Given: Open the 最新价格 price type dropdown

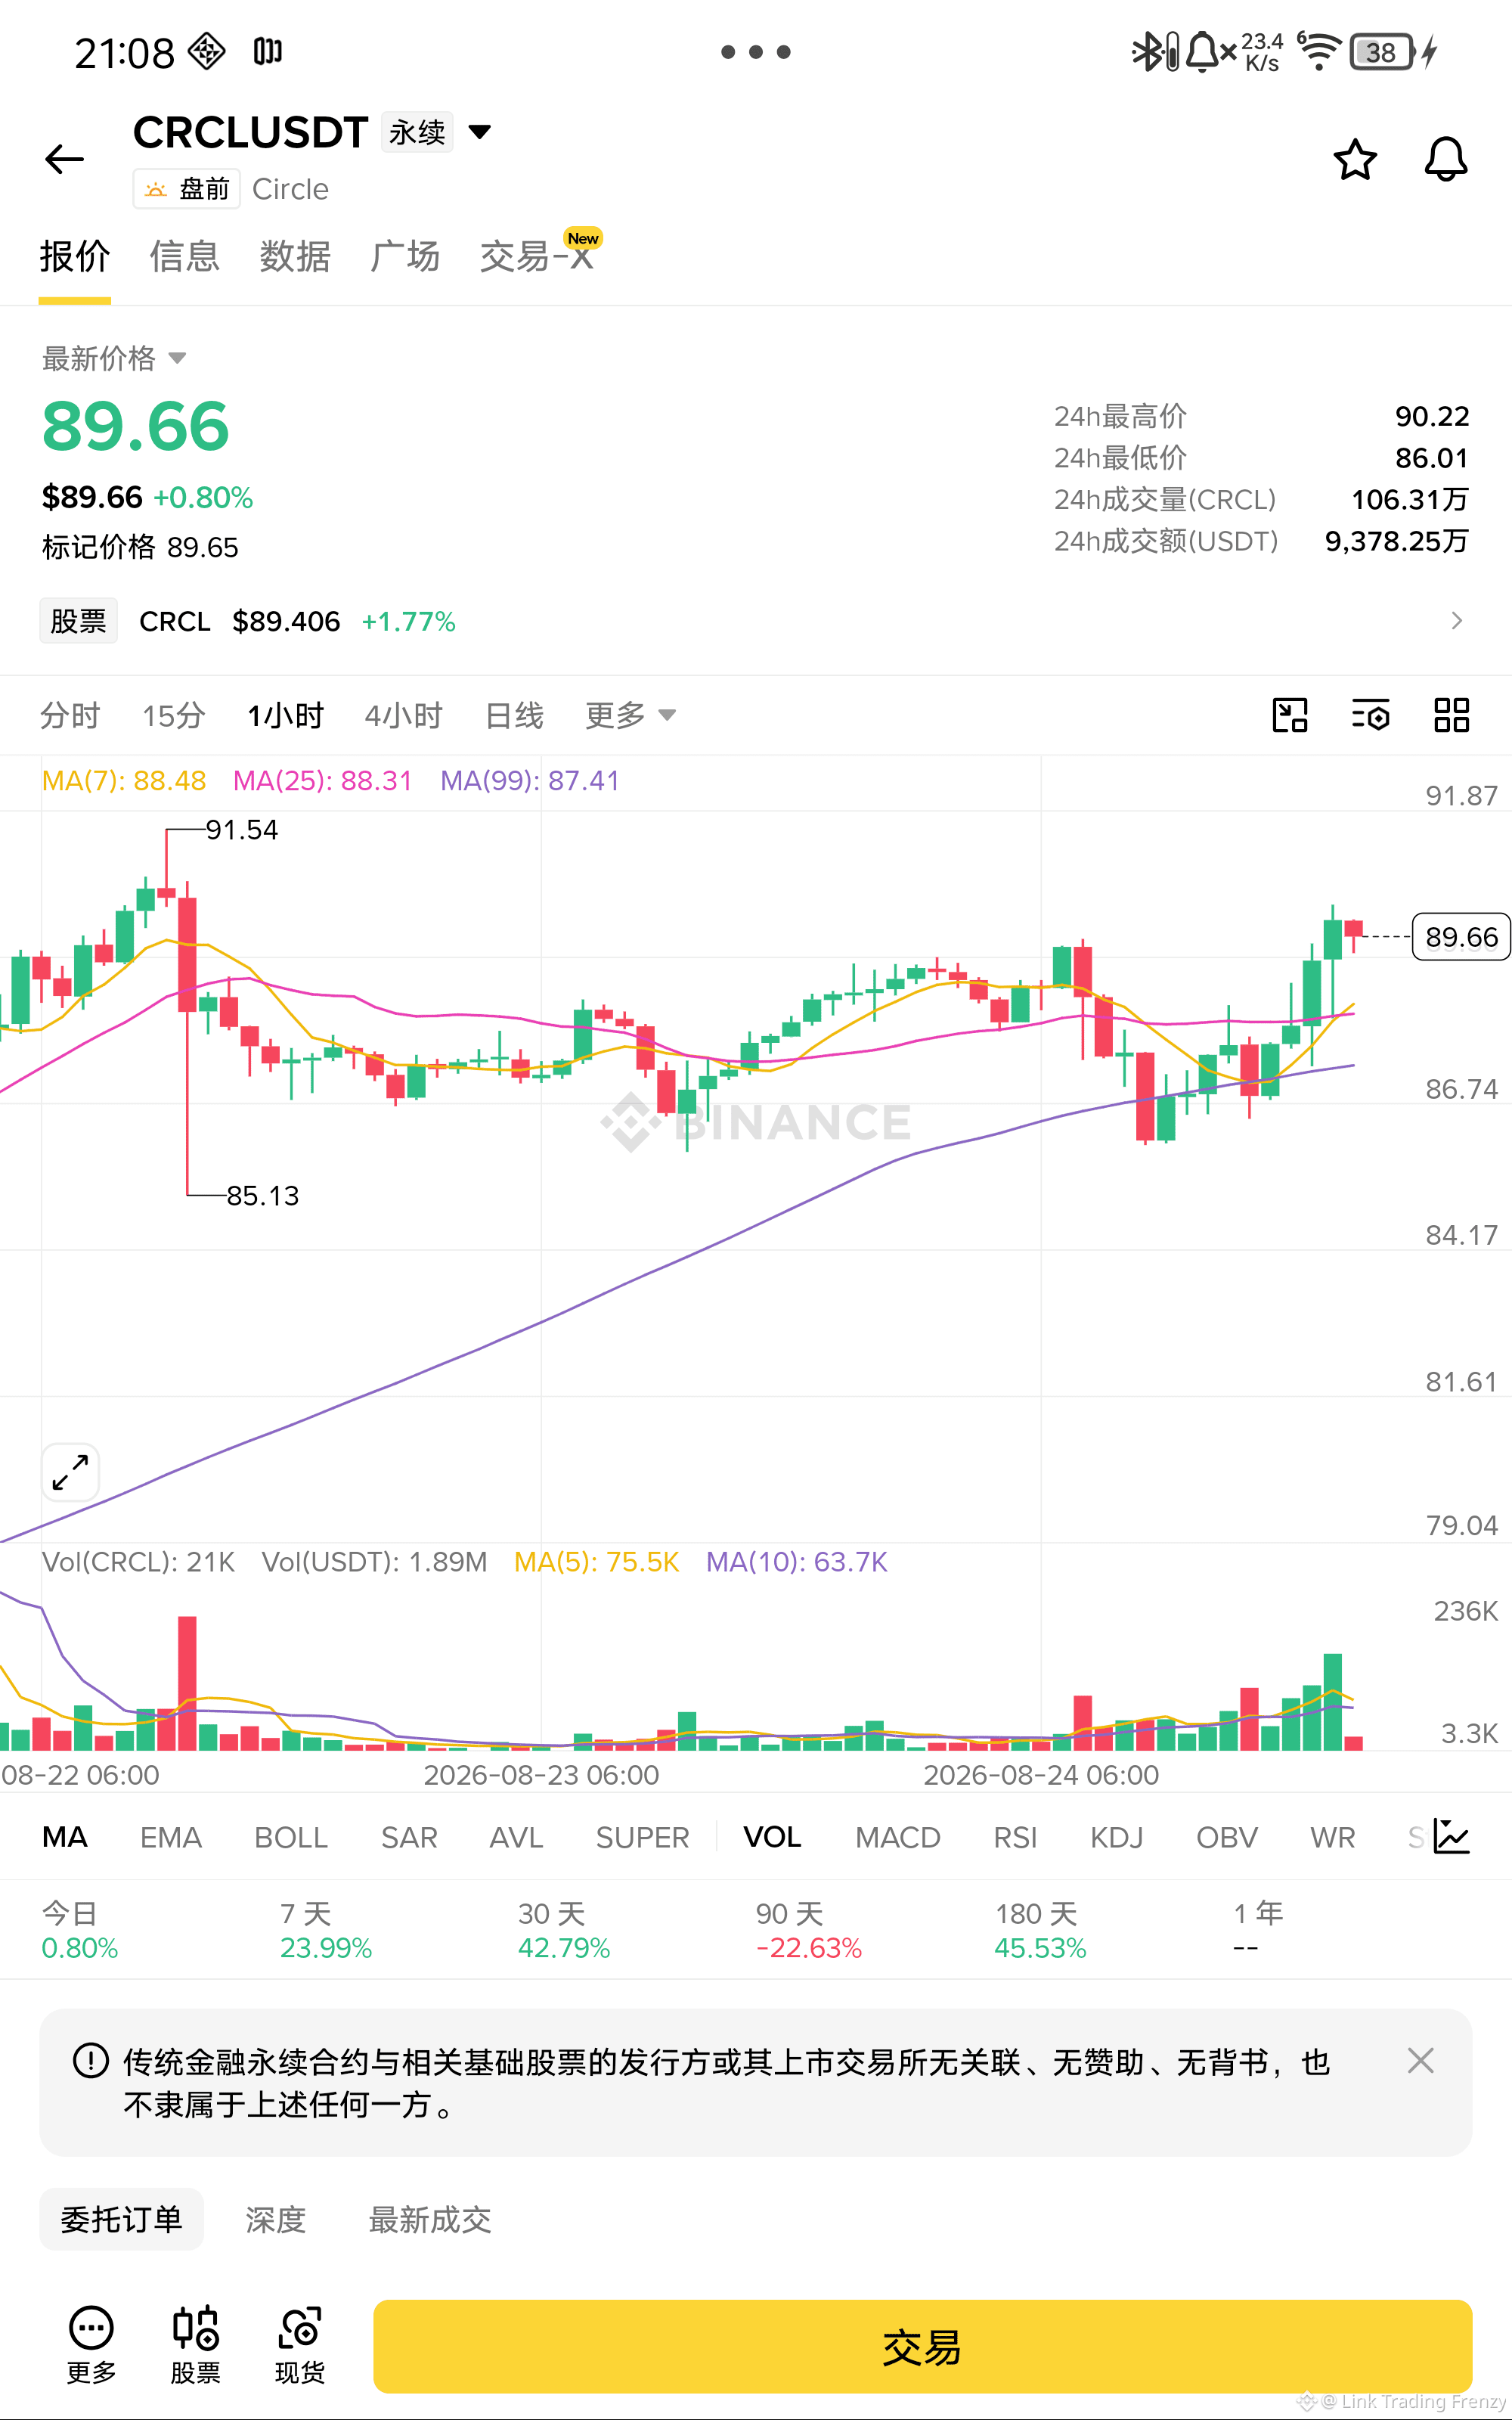Looking at the screenshot, I should pyautogui.click(x=177, y=358).
